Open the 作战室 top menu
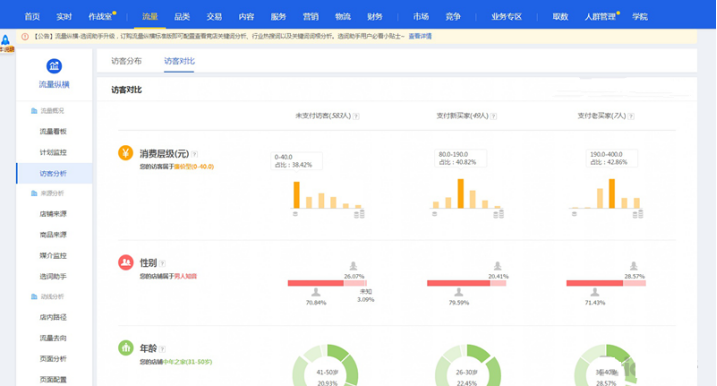This screenshot has height=386, width=717. click(x=100, y=16)
